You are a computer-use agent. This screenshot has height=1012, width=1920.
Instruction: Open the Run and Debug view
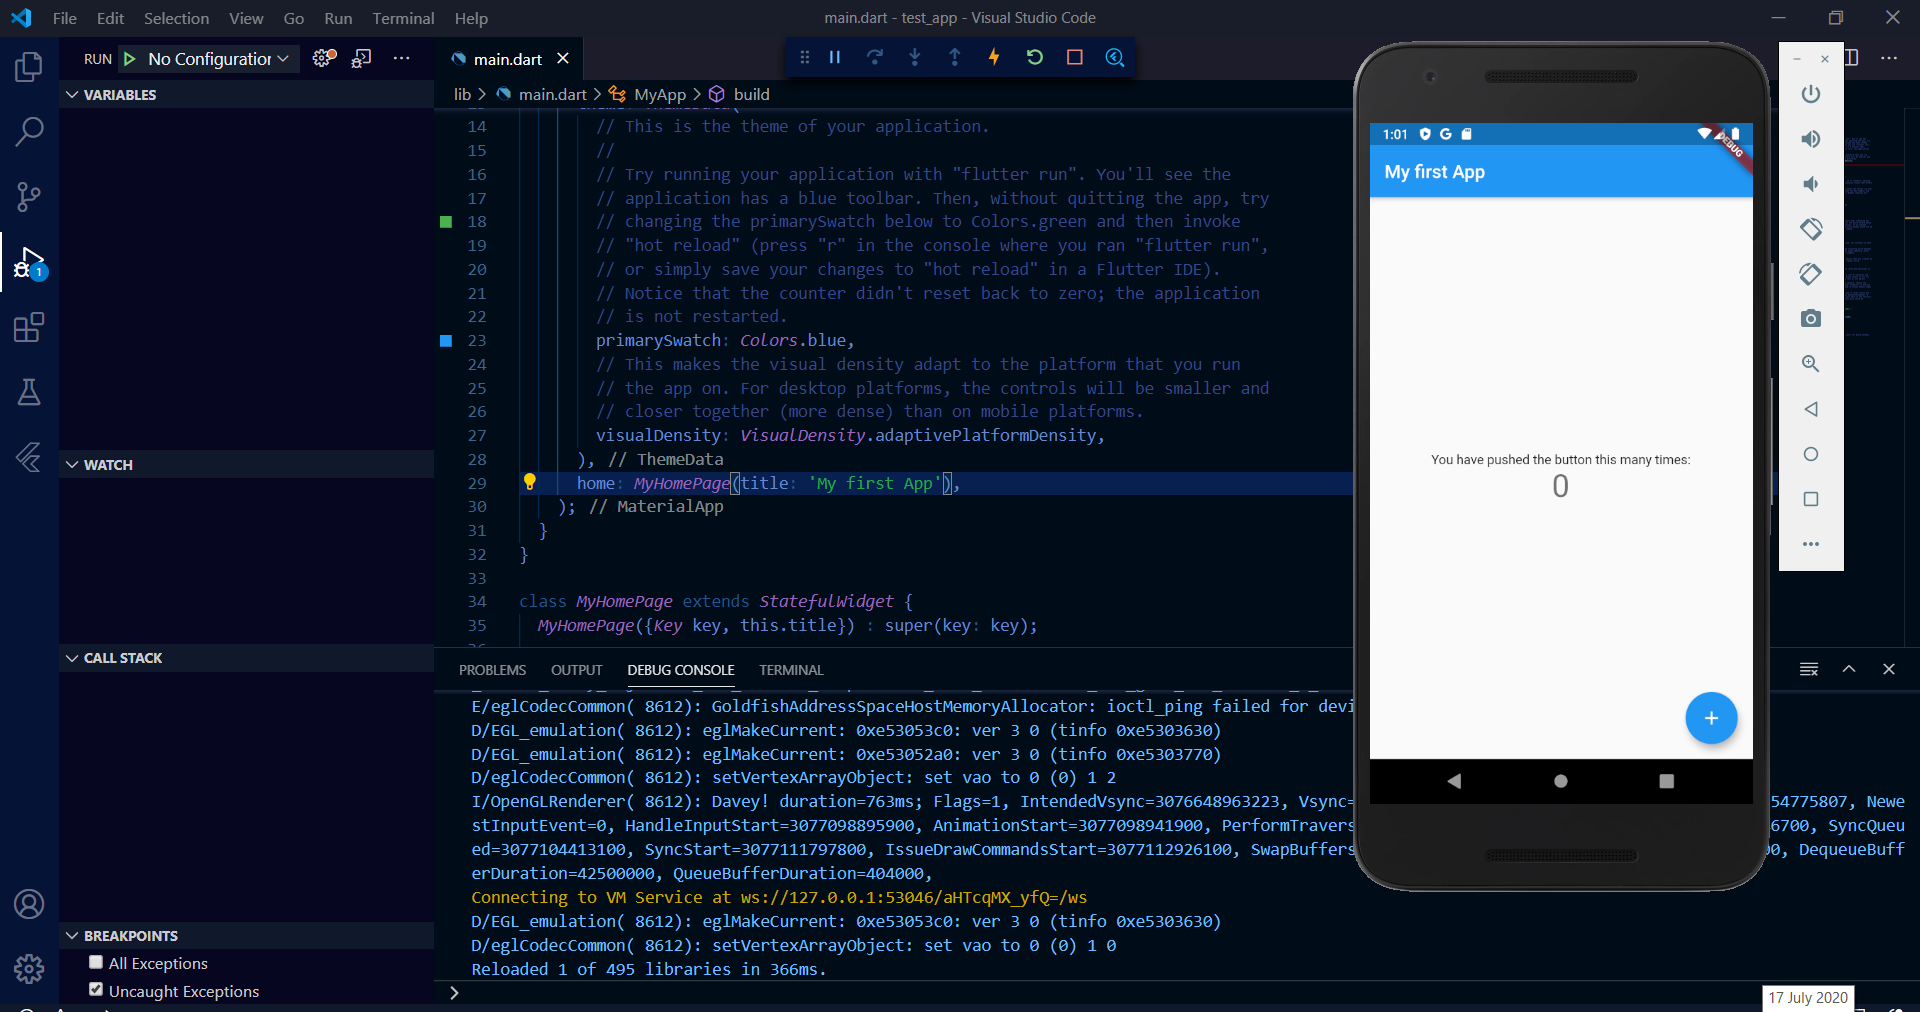pyautogui.click(x=29, y=262)
